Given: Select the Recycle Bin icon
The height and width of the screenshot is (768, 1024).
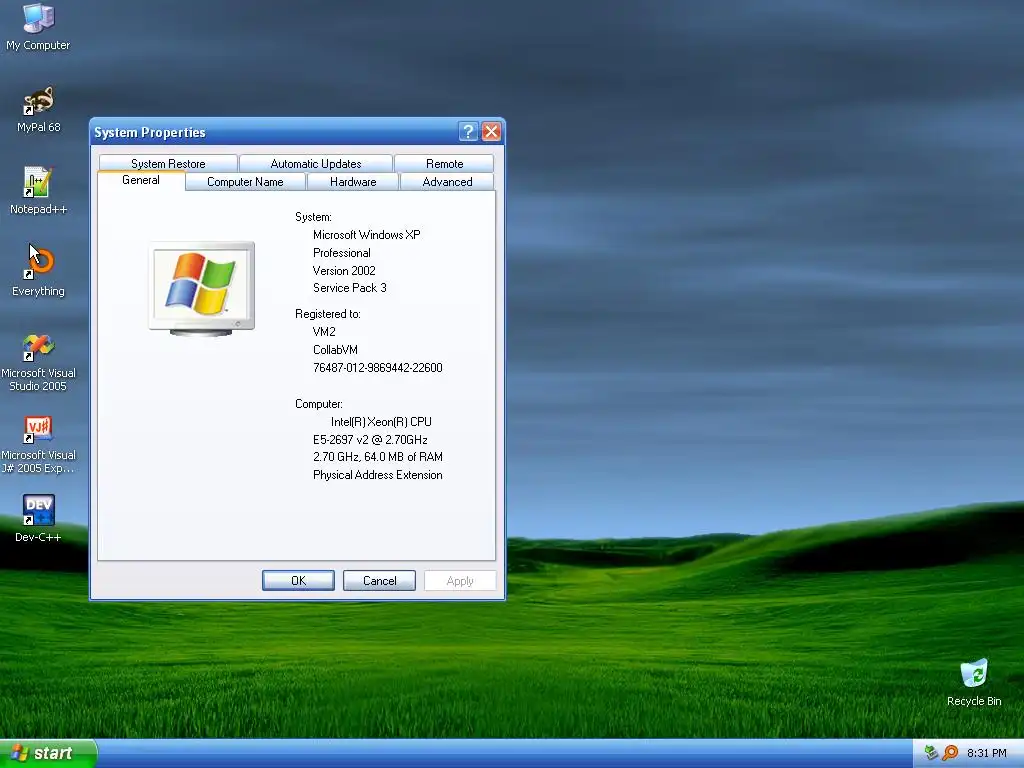Looking at the screenshot, I should pyautogui.click(x=974, y=682).
